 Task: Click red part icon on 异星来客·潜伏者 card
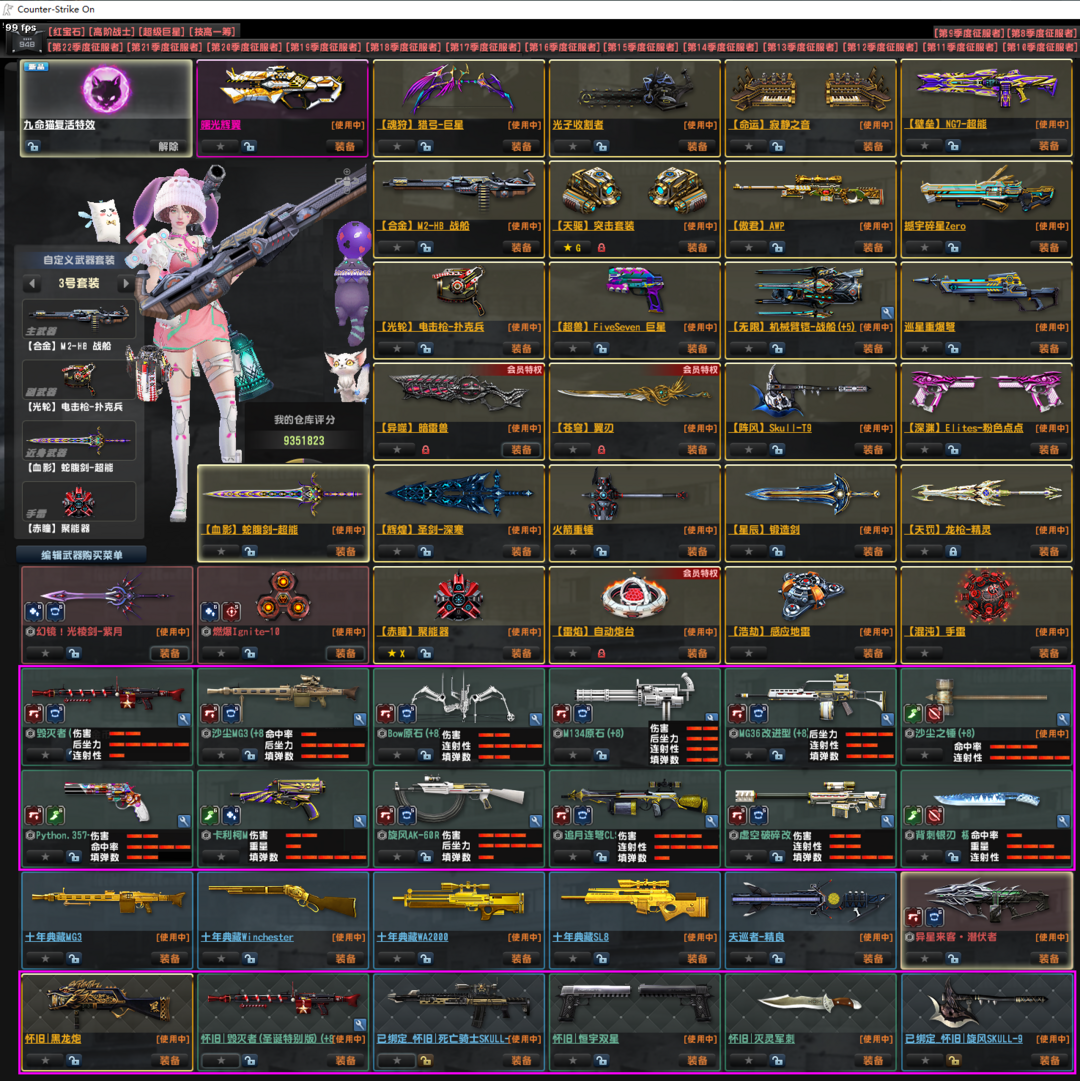(914, 918)
